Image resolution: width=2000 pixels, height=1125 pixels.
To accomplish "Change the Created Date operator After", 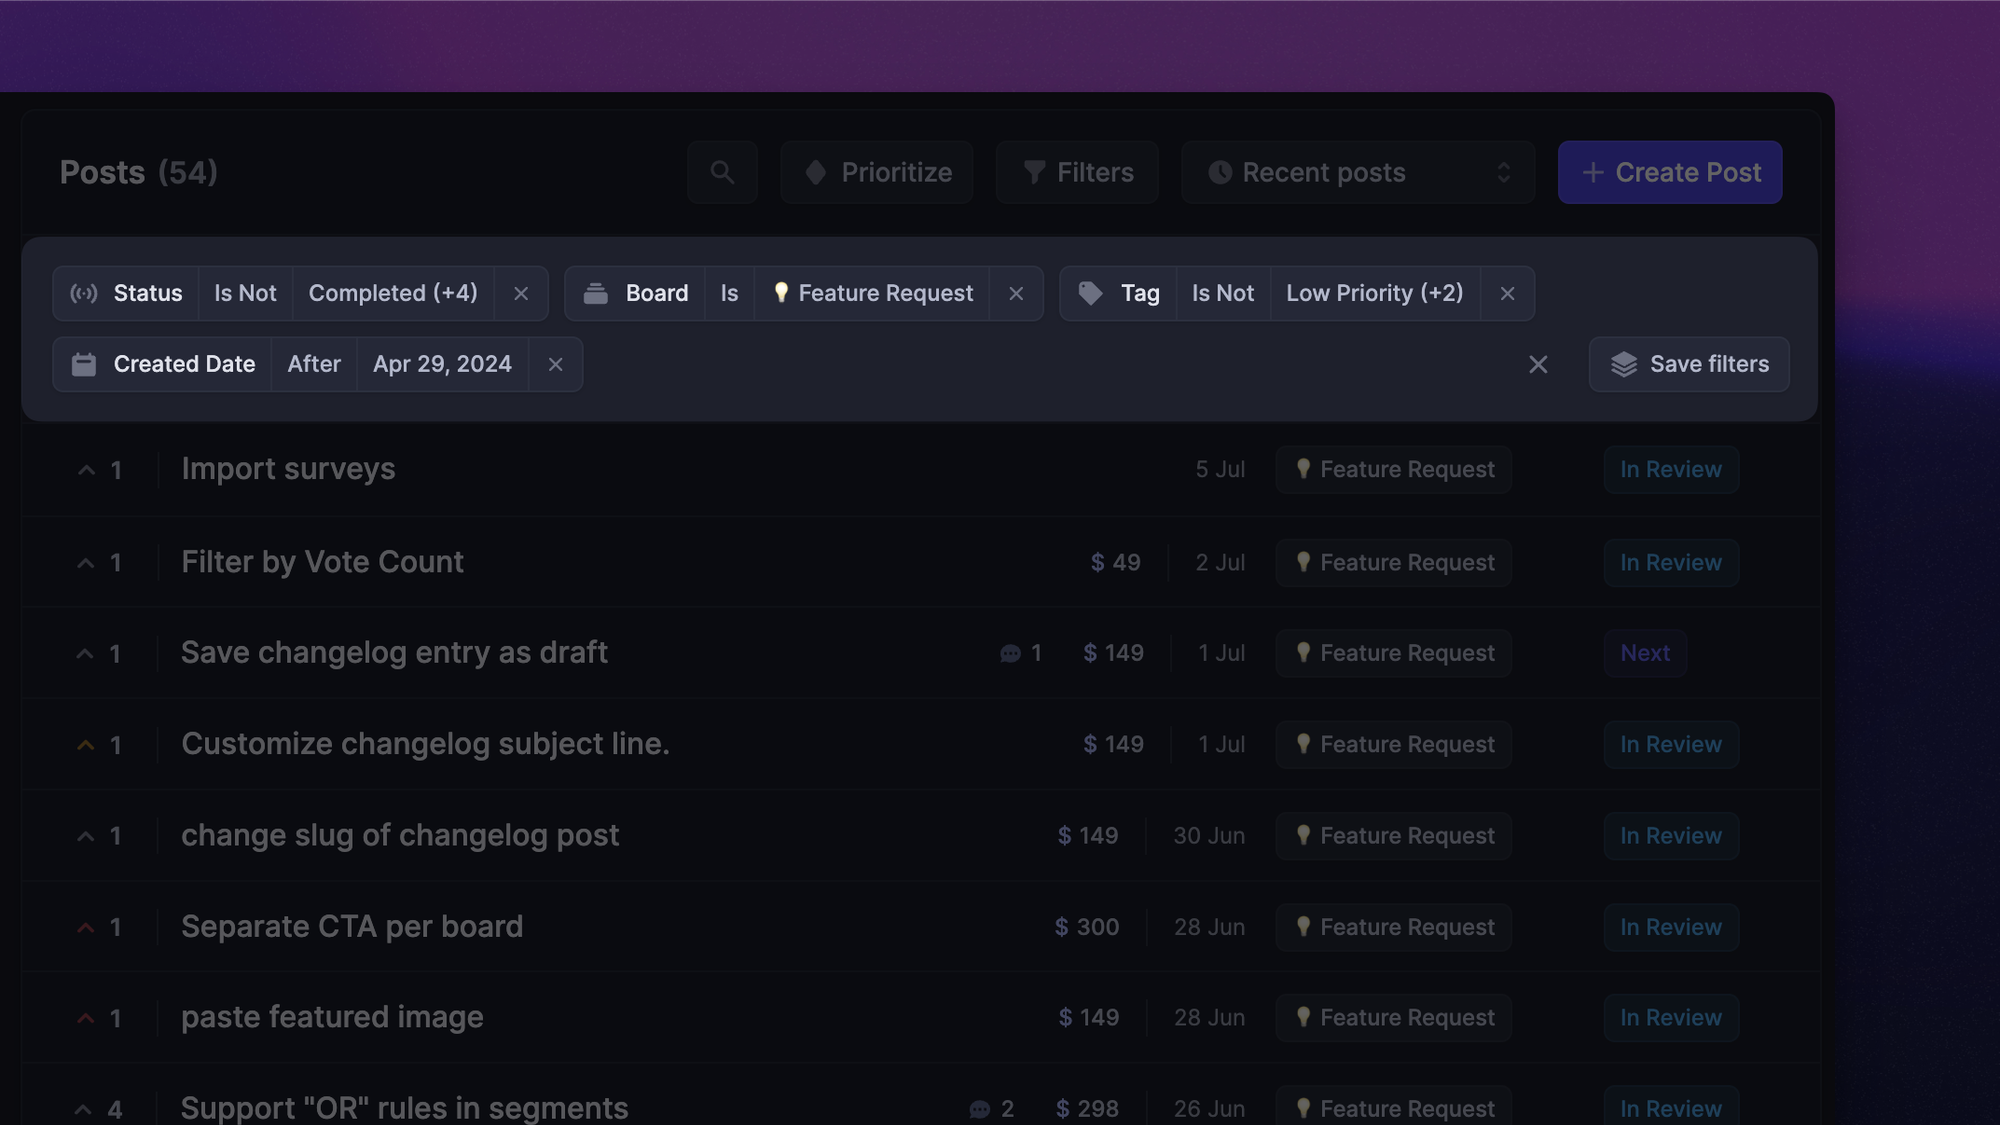I will 314,364.
